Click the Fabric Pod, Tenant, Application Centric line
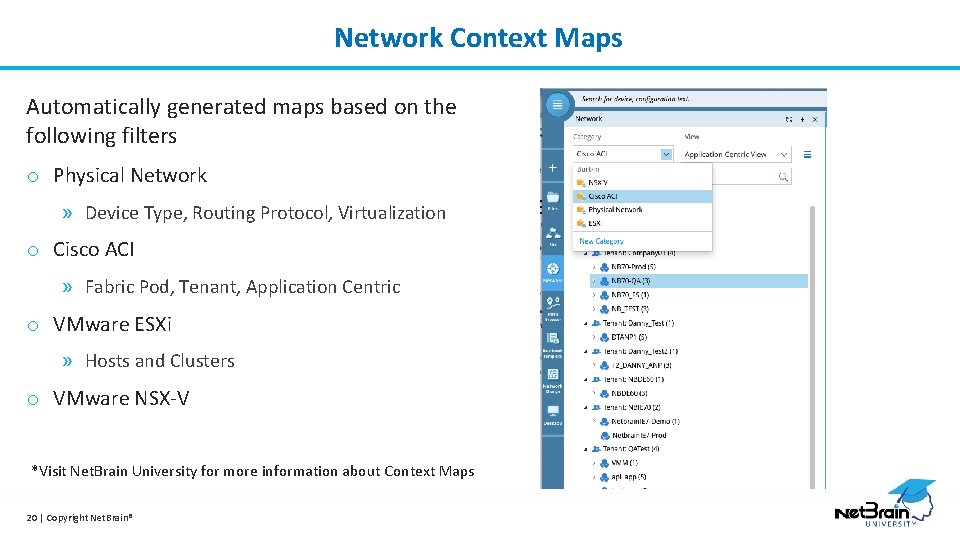The image size is (960, 540). [242, 287]
